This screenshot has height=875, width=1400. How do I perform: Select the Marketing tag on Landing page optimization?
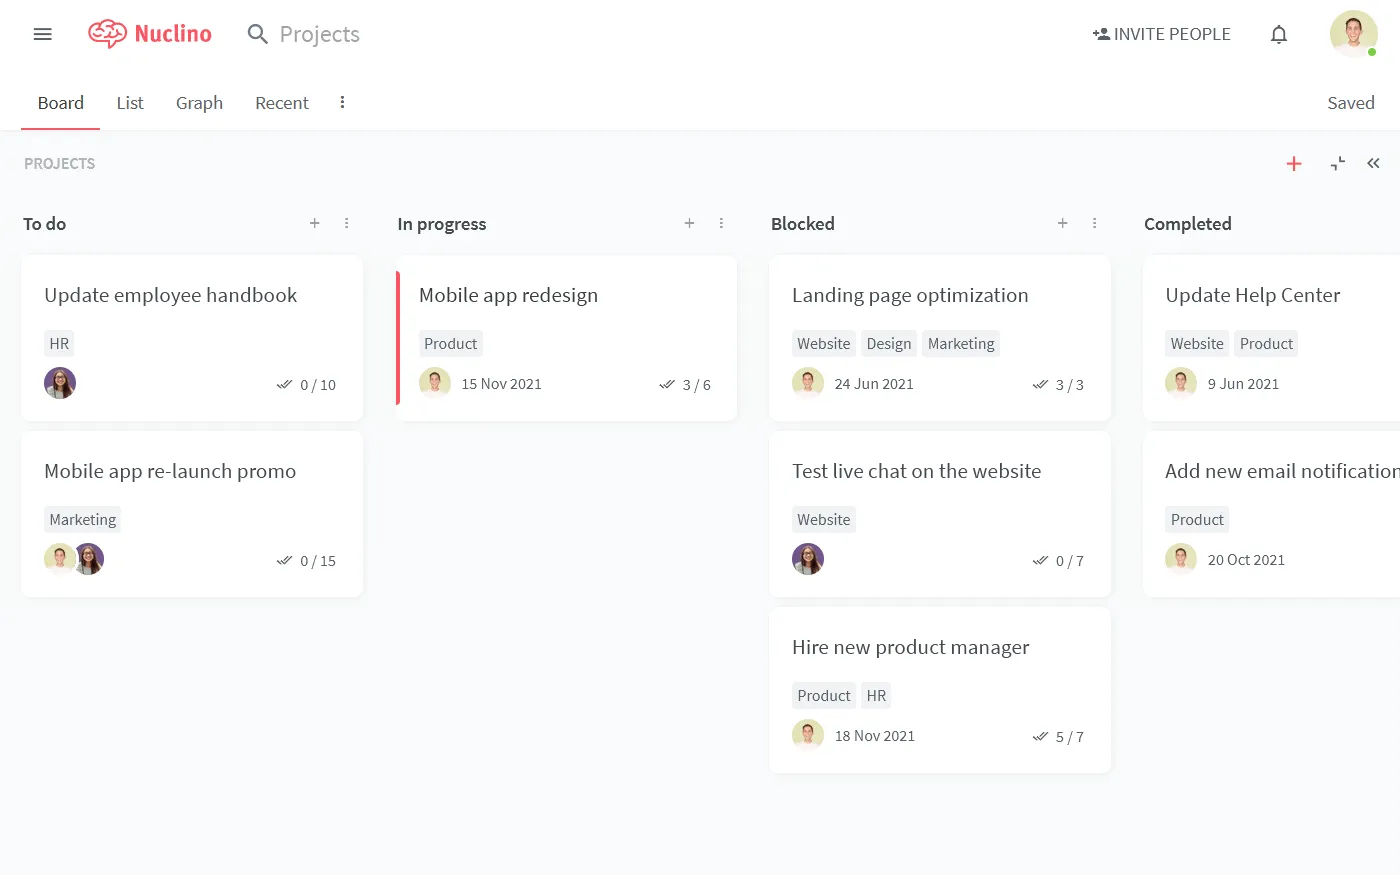[961, 344]
